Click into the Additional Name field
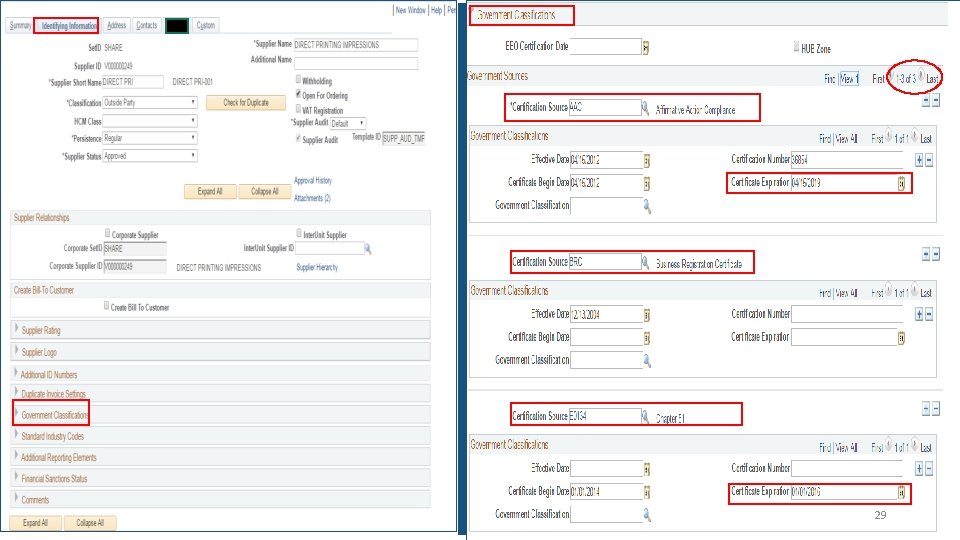Image resolution: width=960 pixels, height=540 pixels. click(356, 63)
